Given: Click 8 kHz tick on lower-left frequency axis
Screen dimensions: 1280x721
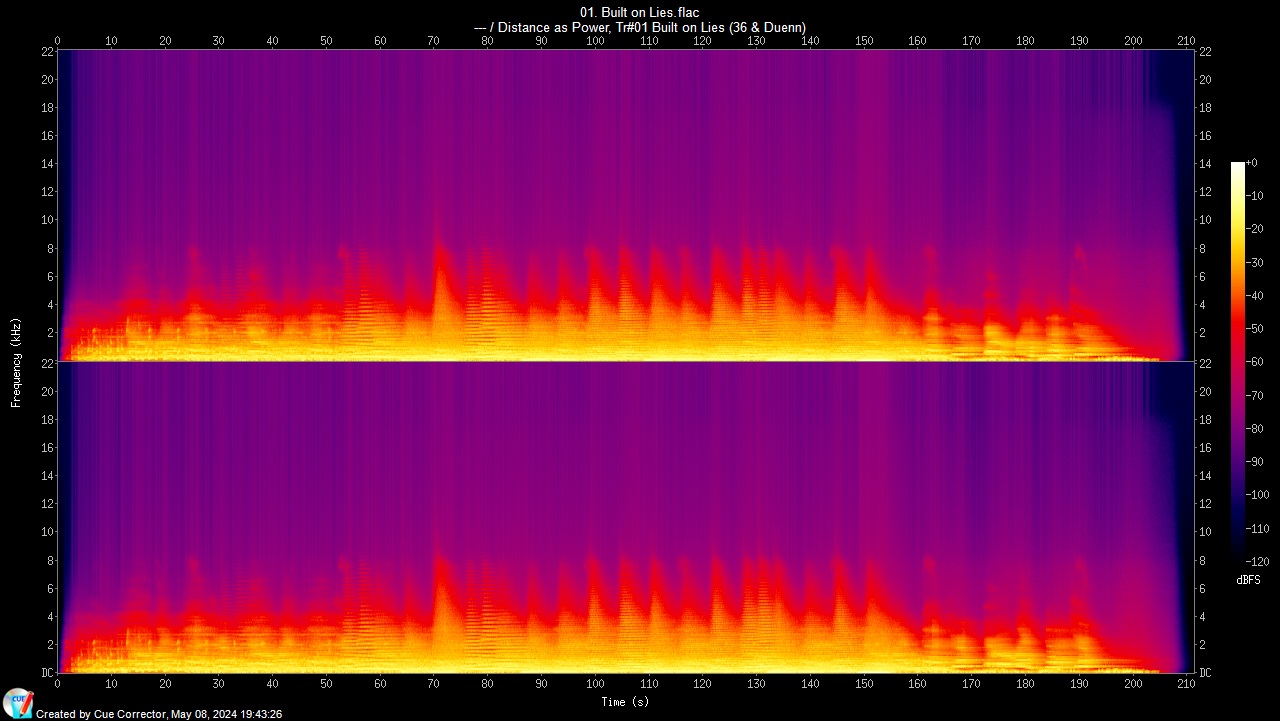Looking at the screenshot, I should [47, 560].
